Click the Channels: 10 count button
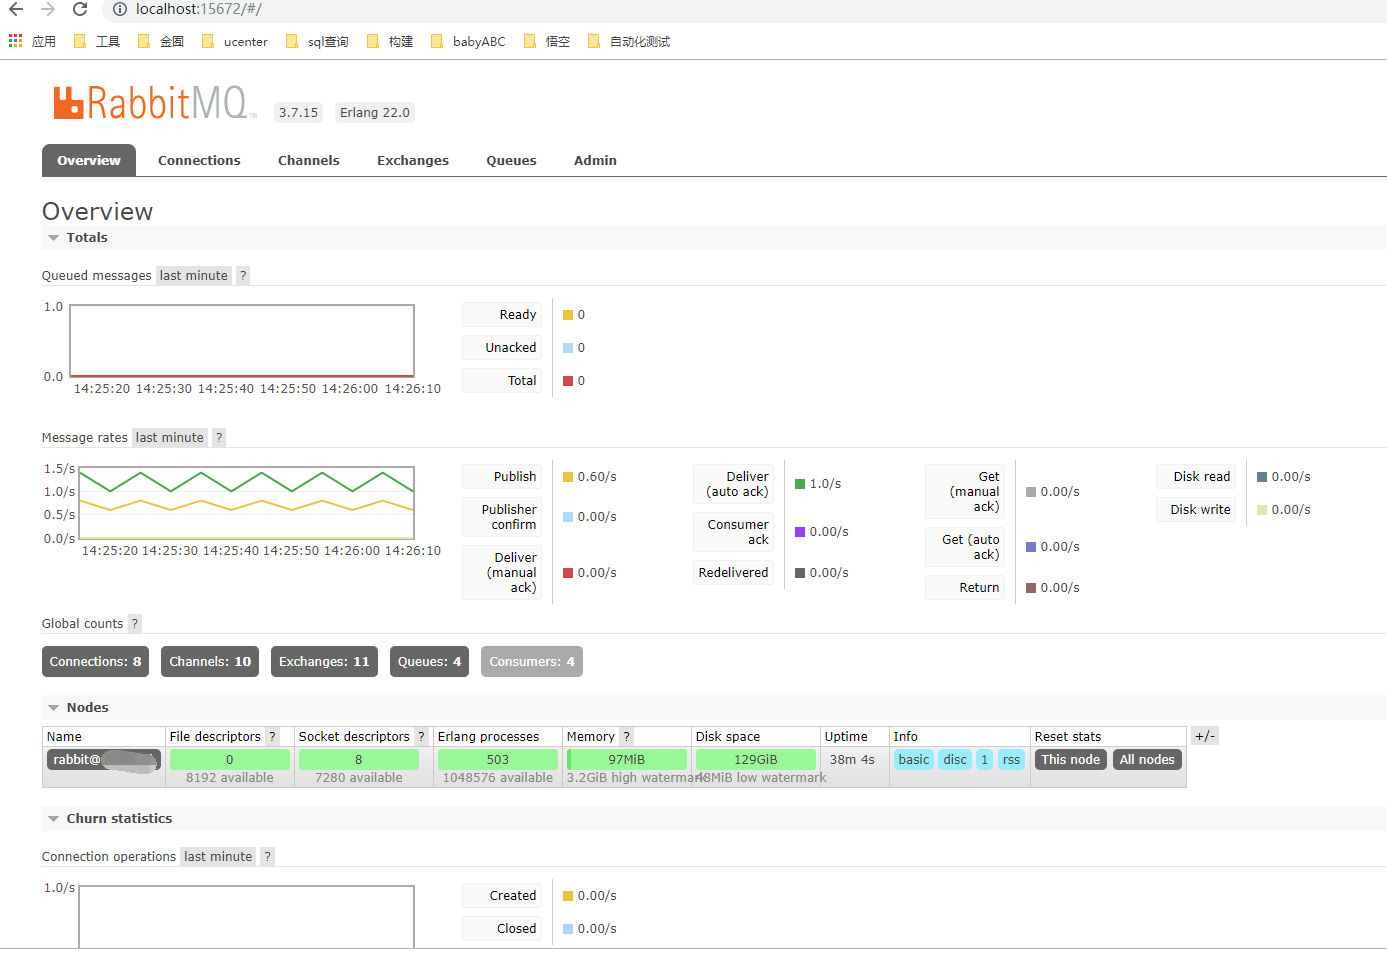 click(210, 662)
